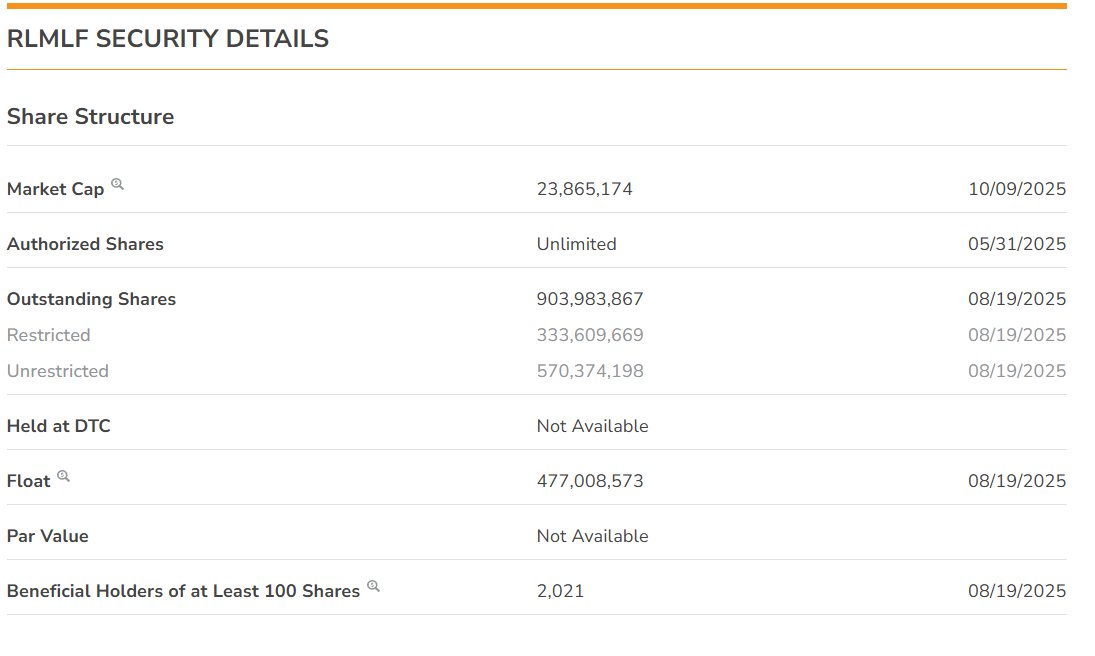
Task: Click the date in the Outstanding Shares row
Action: [1017, 299]
